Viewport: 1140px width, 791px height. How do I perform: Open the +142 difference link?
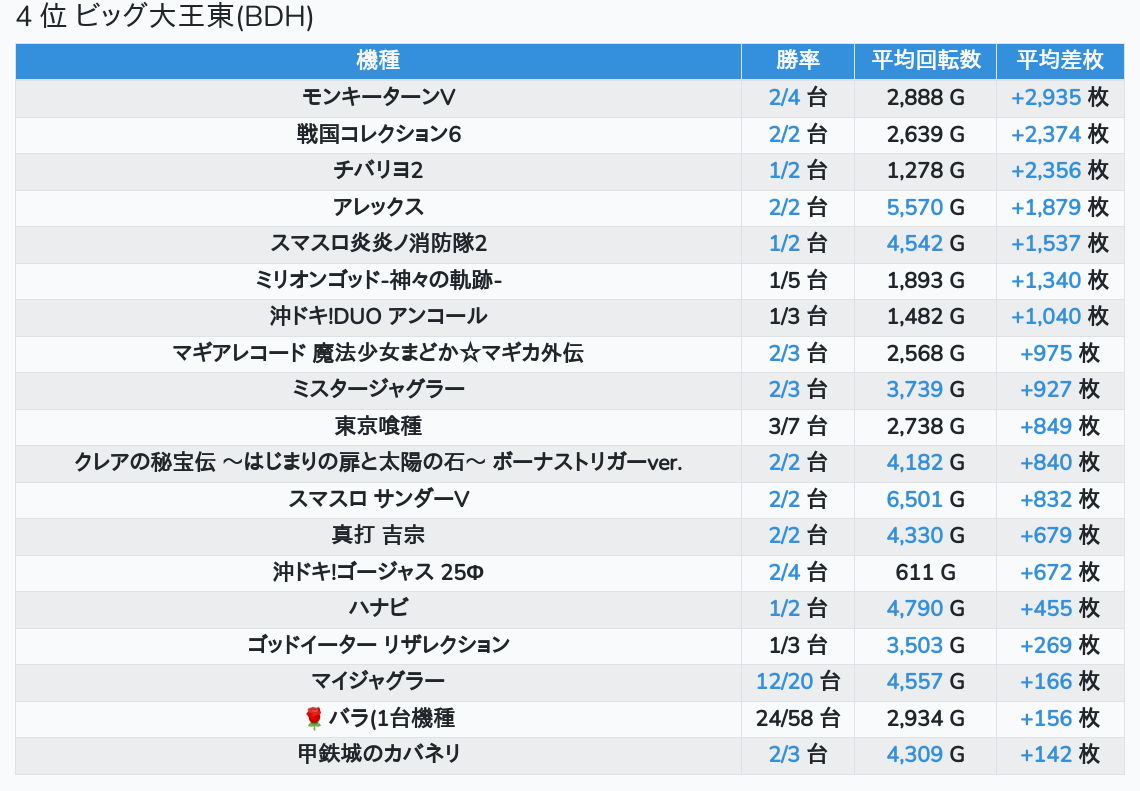click(x=1046, y=755)
